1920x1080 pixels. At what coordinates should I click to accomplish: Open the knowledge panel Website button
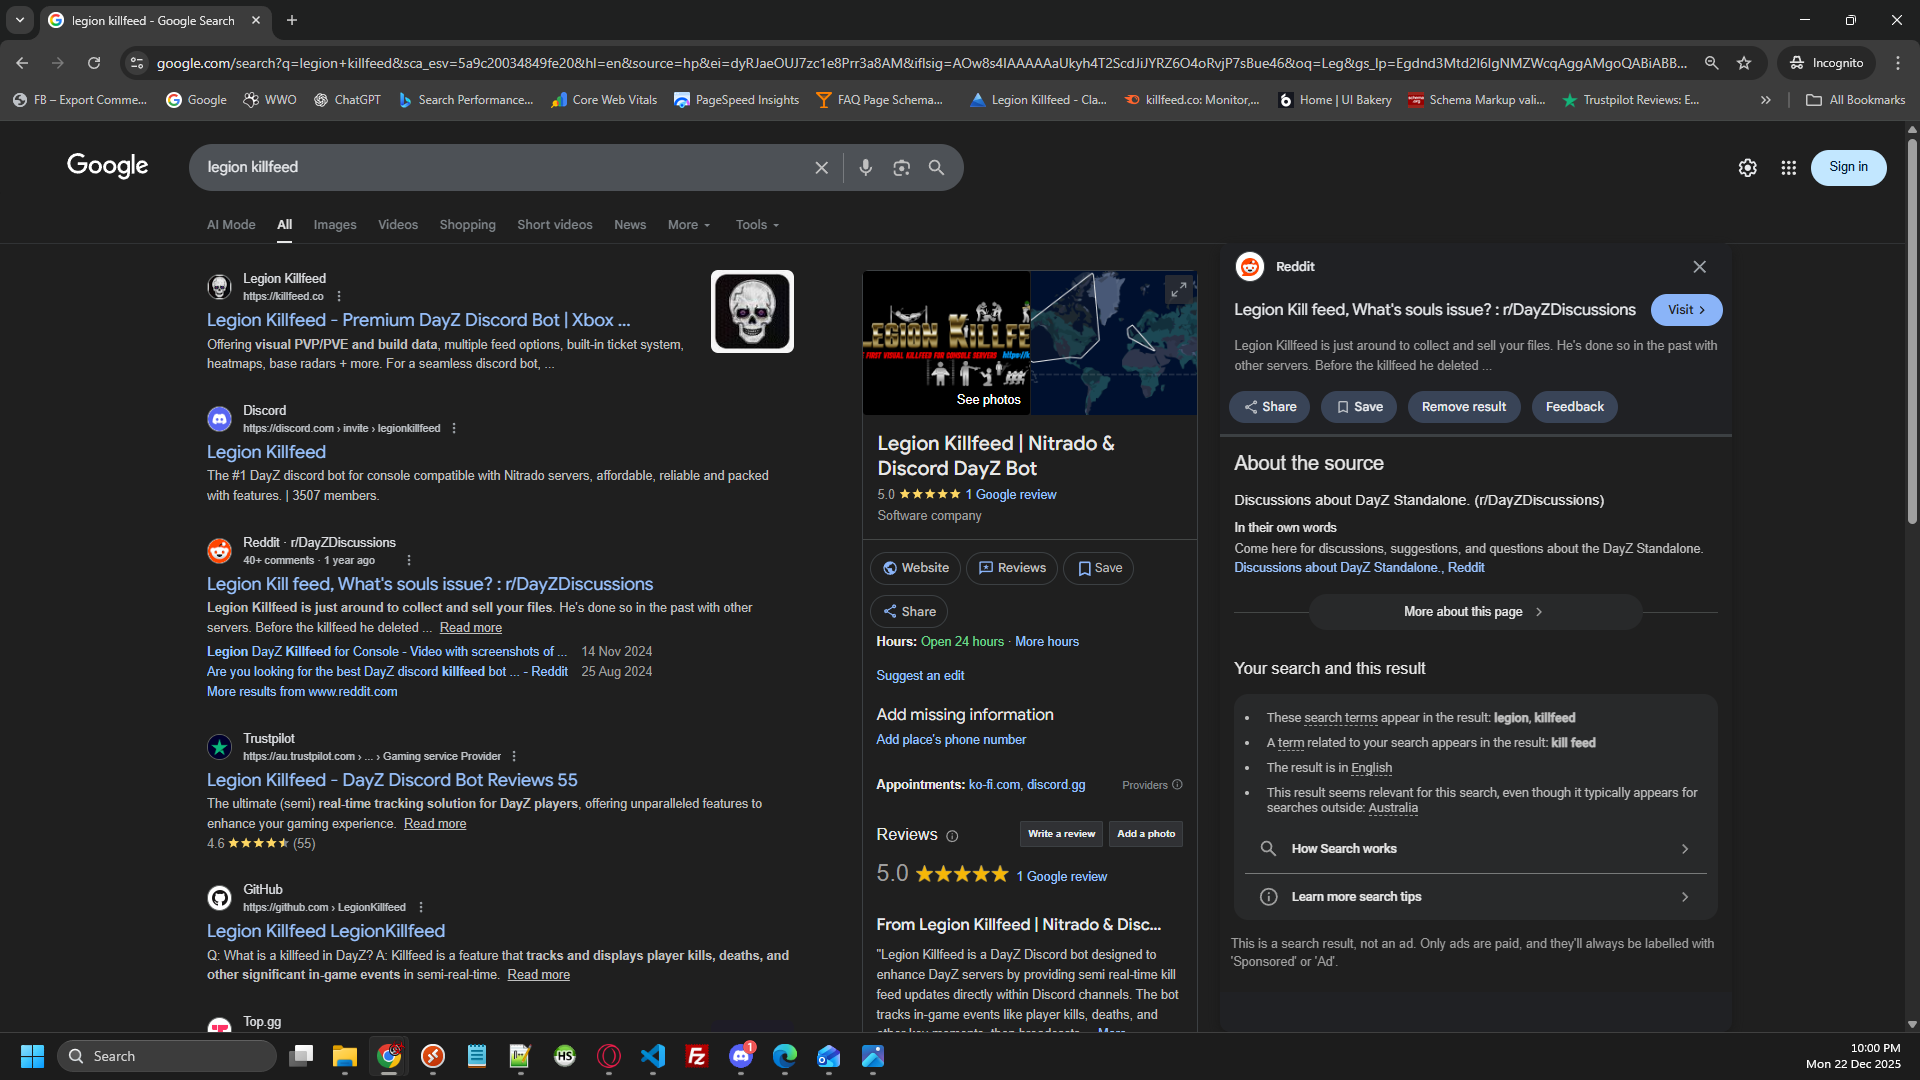(x=915, y=568)
